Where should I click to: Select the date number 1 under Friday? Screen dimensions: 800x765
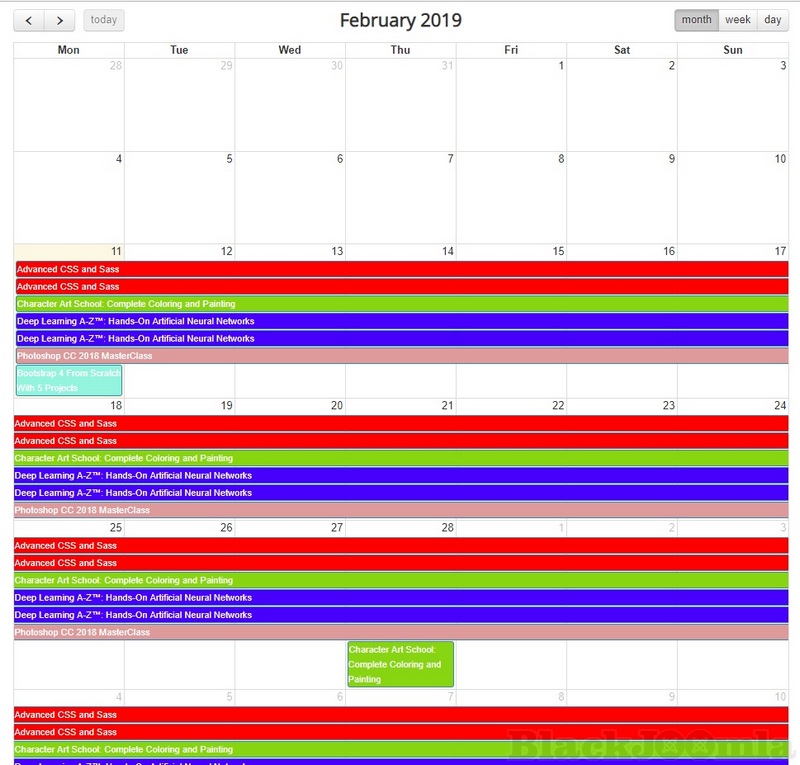561,66
